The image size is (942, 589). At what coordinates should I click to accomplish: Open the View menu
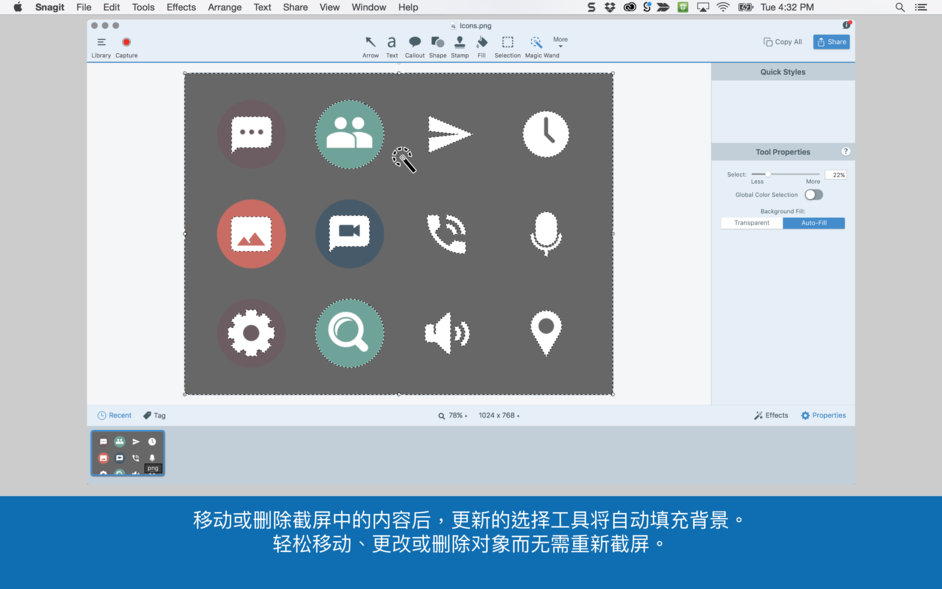329,7
